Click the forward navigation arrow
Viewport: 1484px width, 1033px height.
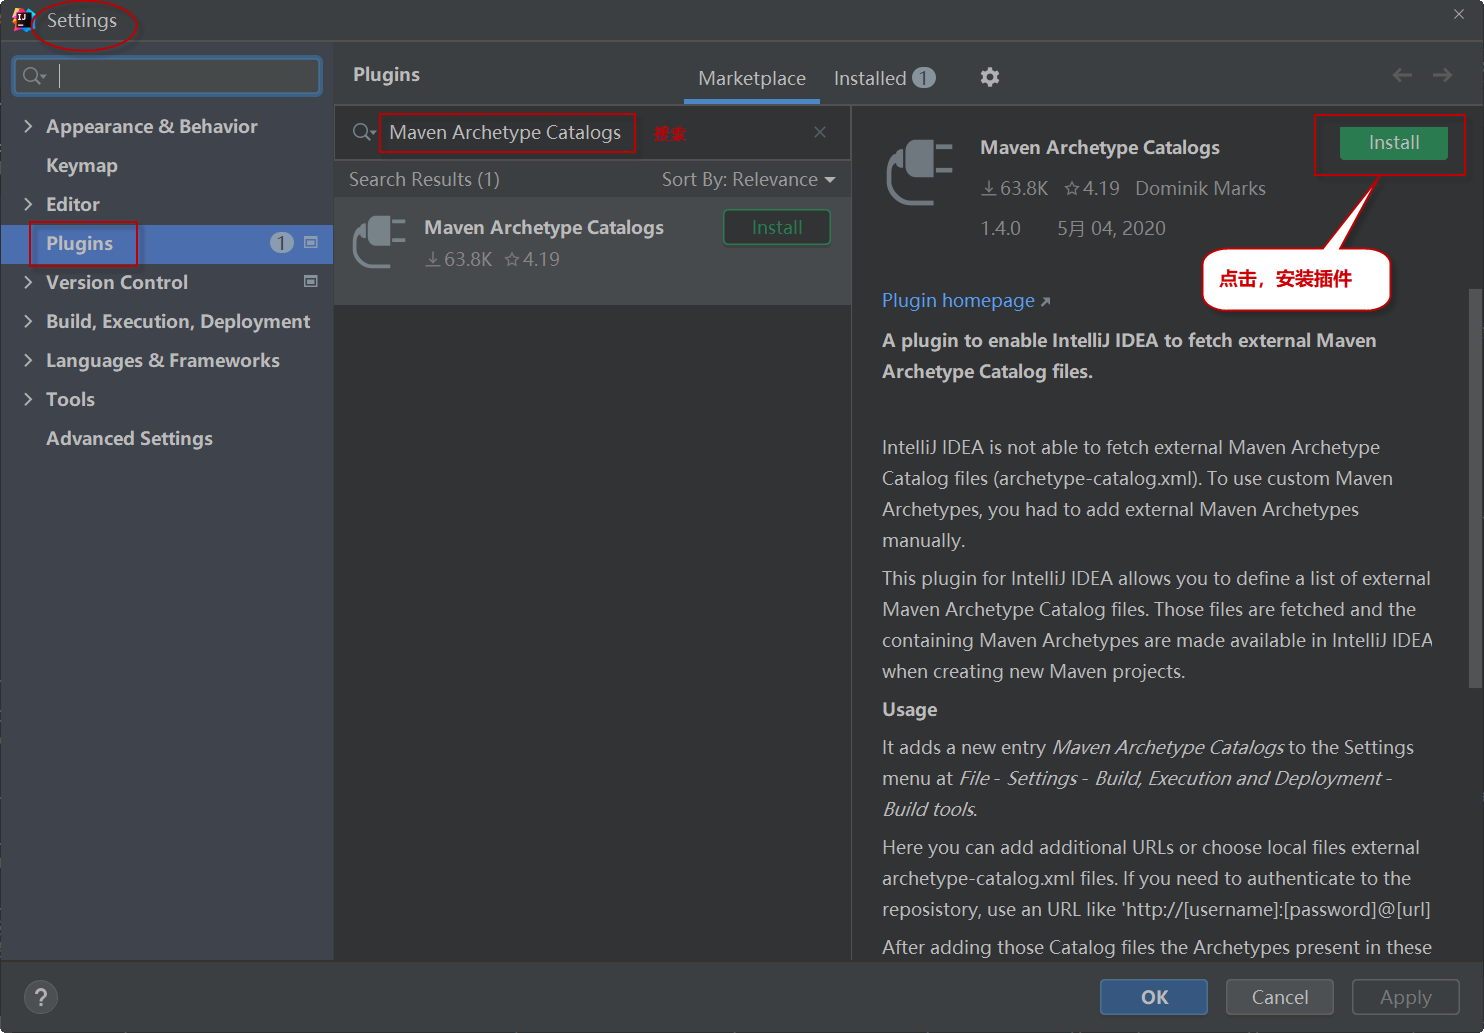tap(1442, 76)
